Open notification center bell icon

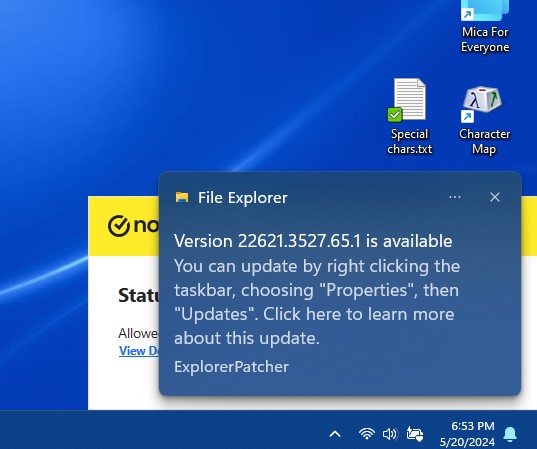(510, 434)
